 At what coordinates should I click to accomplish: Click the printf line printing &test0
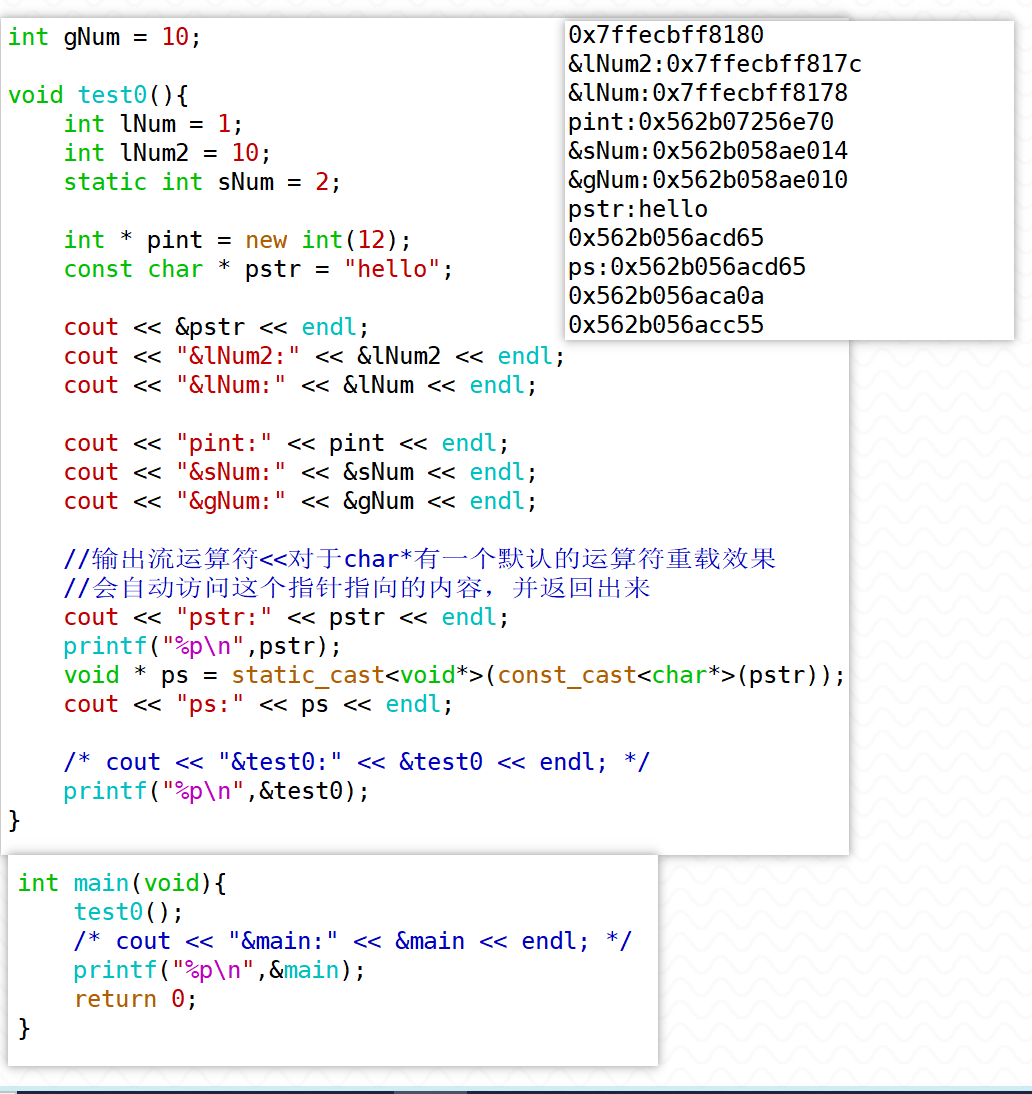pyautogui.click(x=216, y=791)
